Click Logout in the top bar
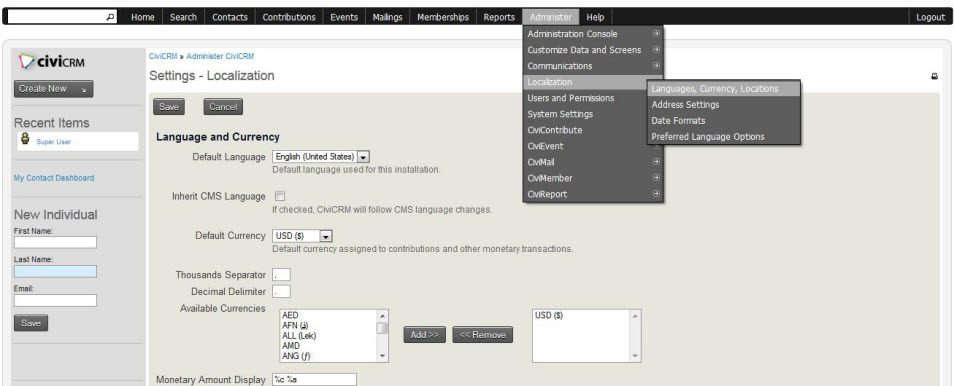The height and width of the screenshot is (386, 954). click(930, 17)
